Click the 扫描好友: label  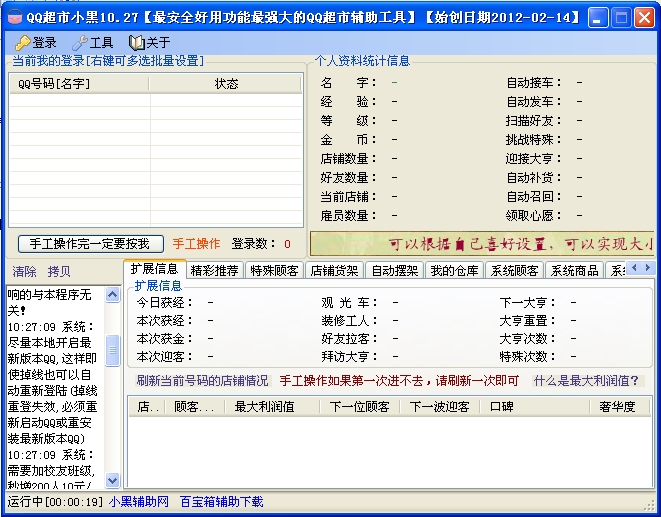(534, 121)
